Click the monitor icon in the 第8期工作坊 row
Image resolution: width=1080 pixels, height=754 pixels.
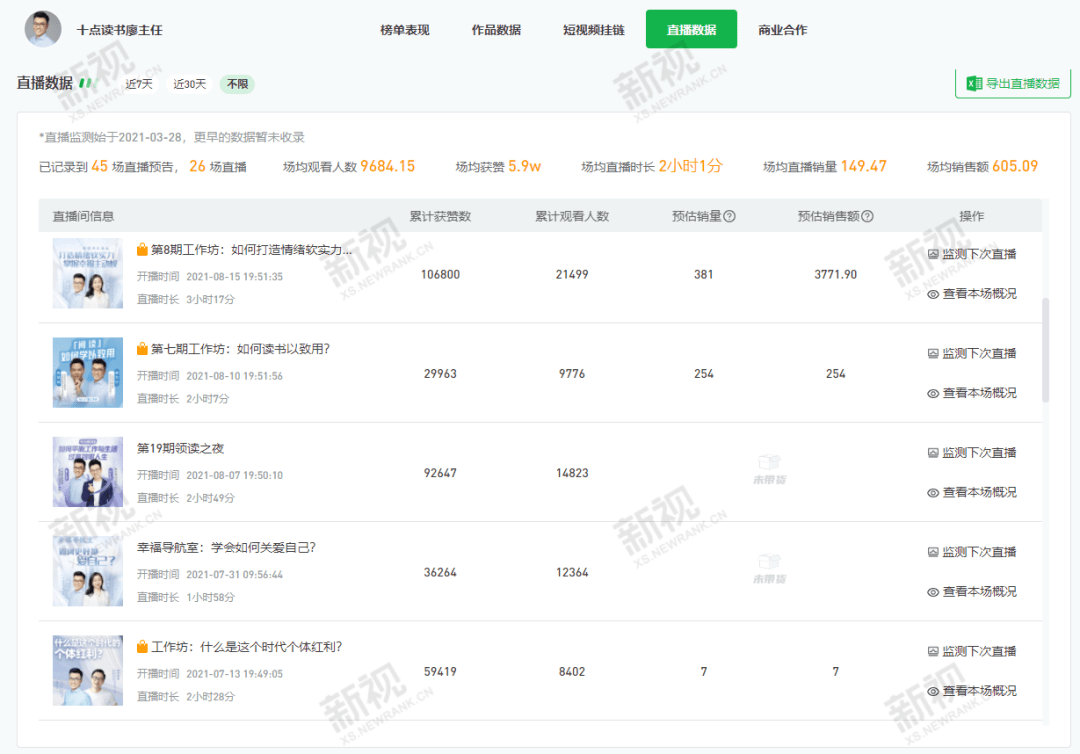(933, 254)
